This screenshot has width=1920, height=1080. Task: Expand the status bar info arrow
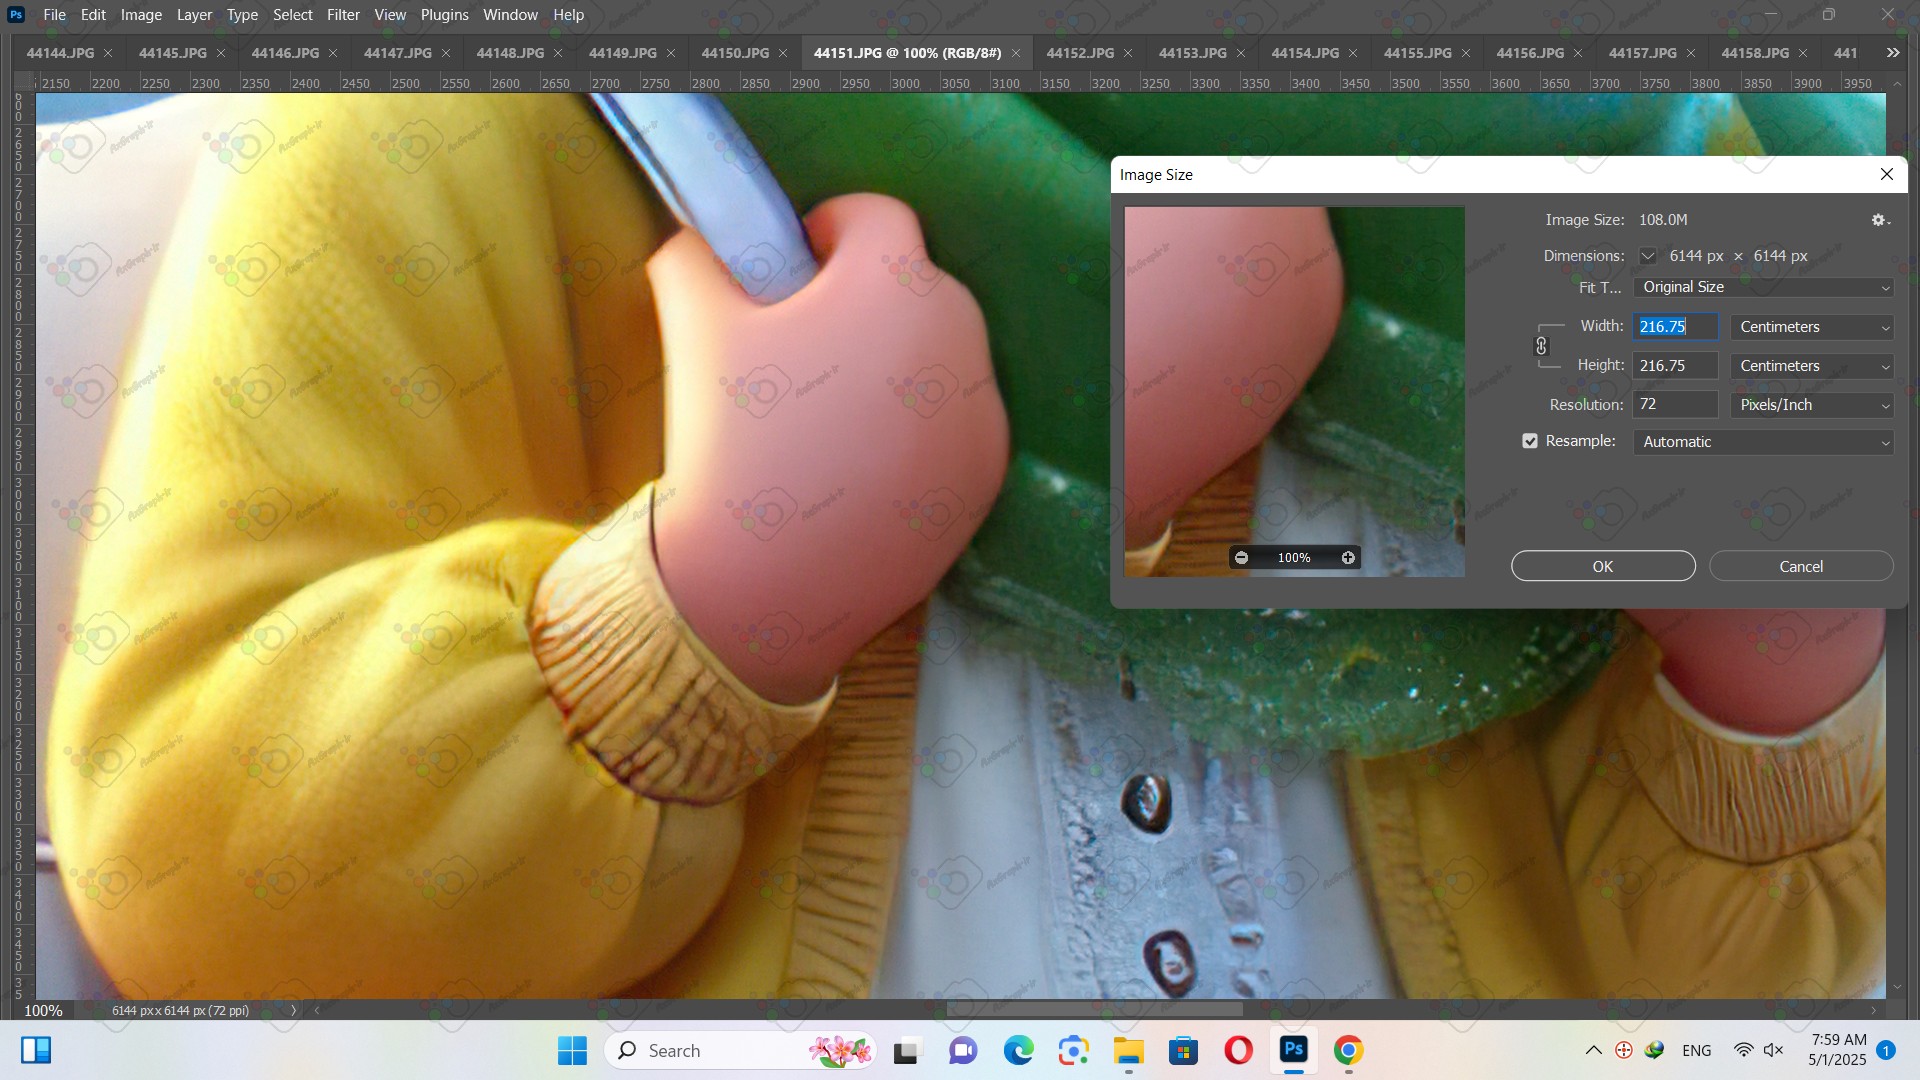tap(293, 1010)
